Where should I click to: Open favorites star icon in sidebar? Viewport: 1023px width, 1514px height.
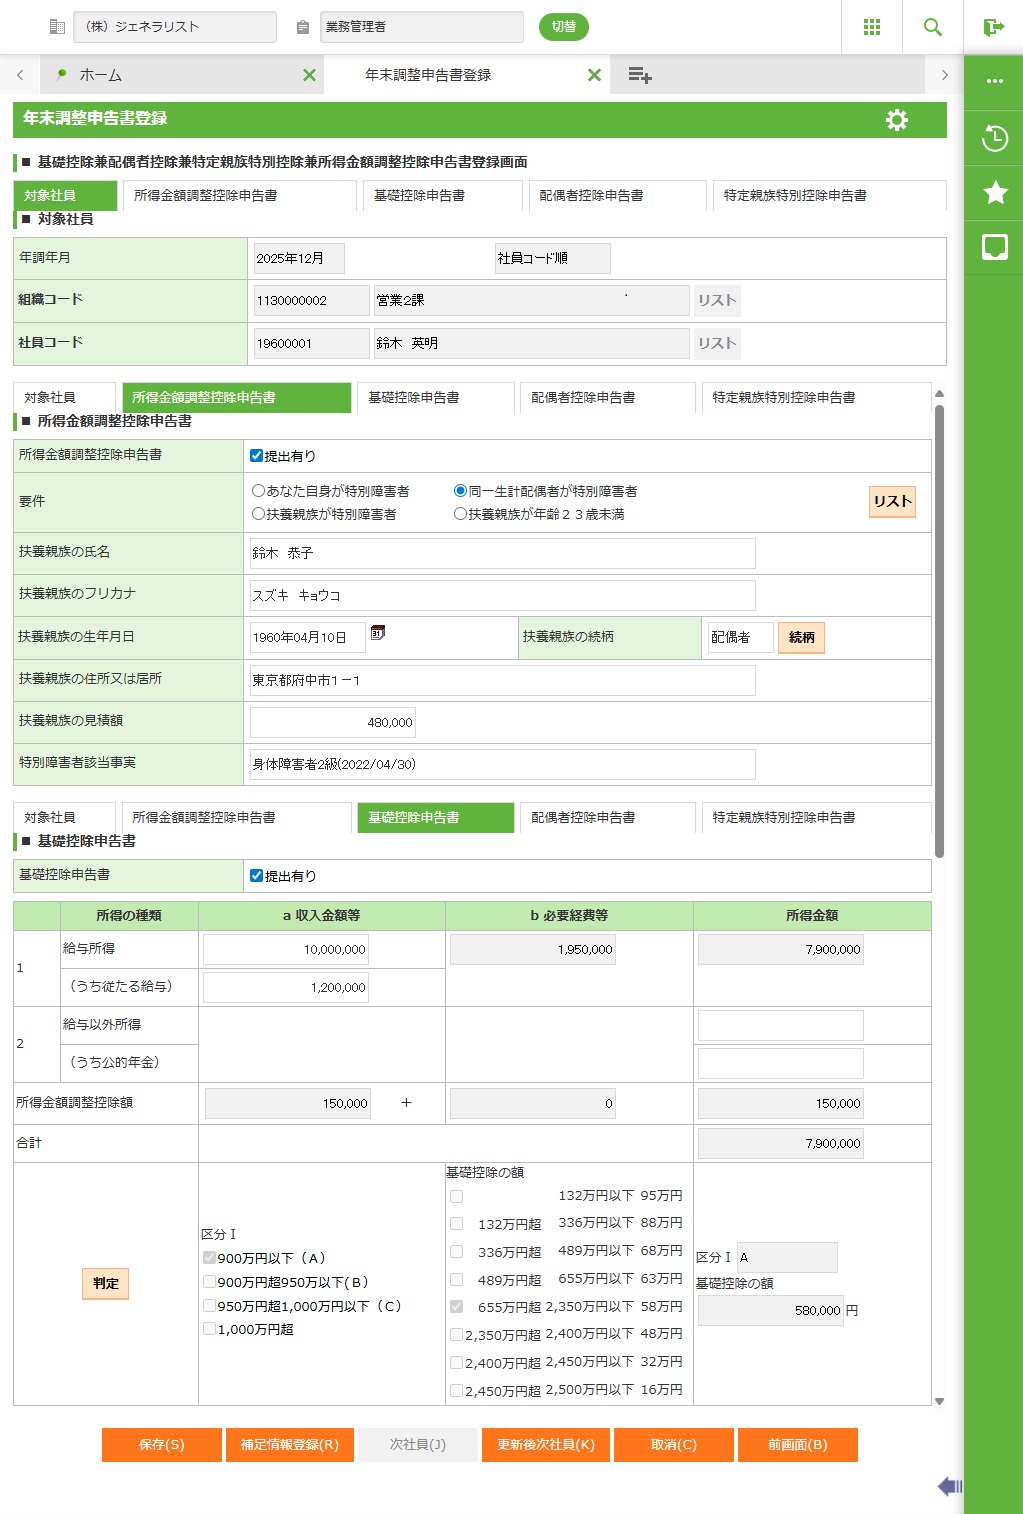994,192
